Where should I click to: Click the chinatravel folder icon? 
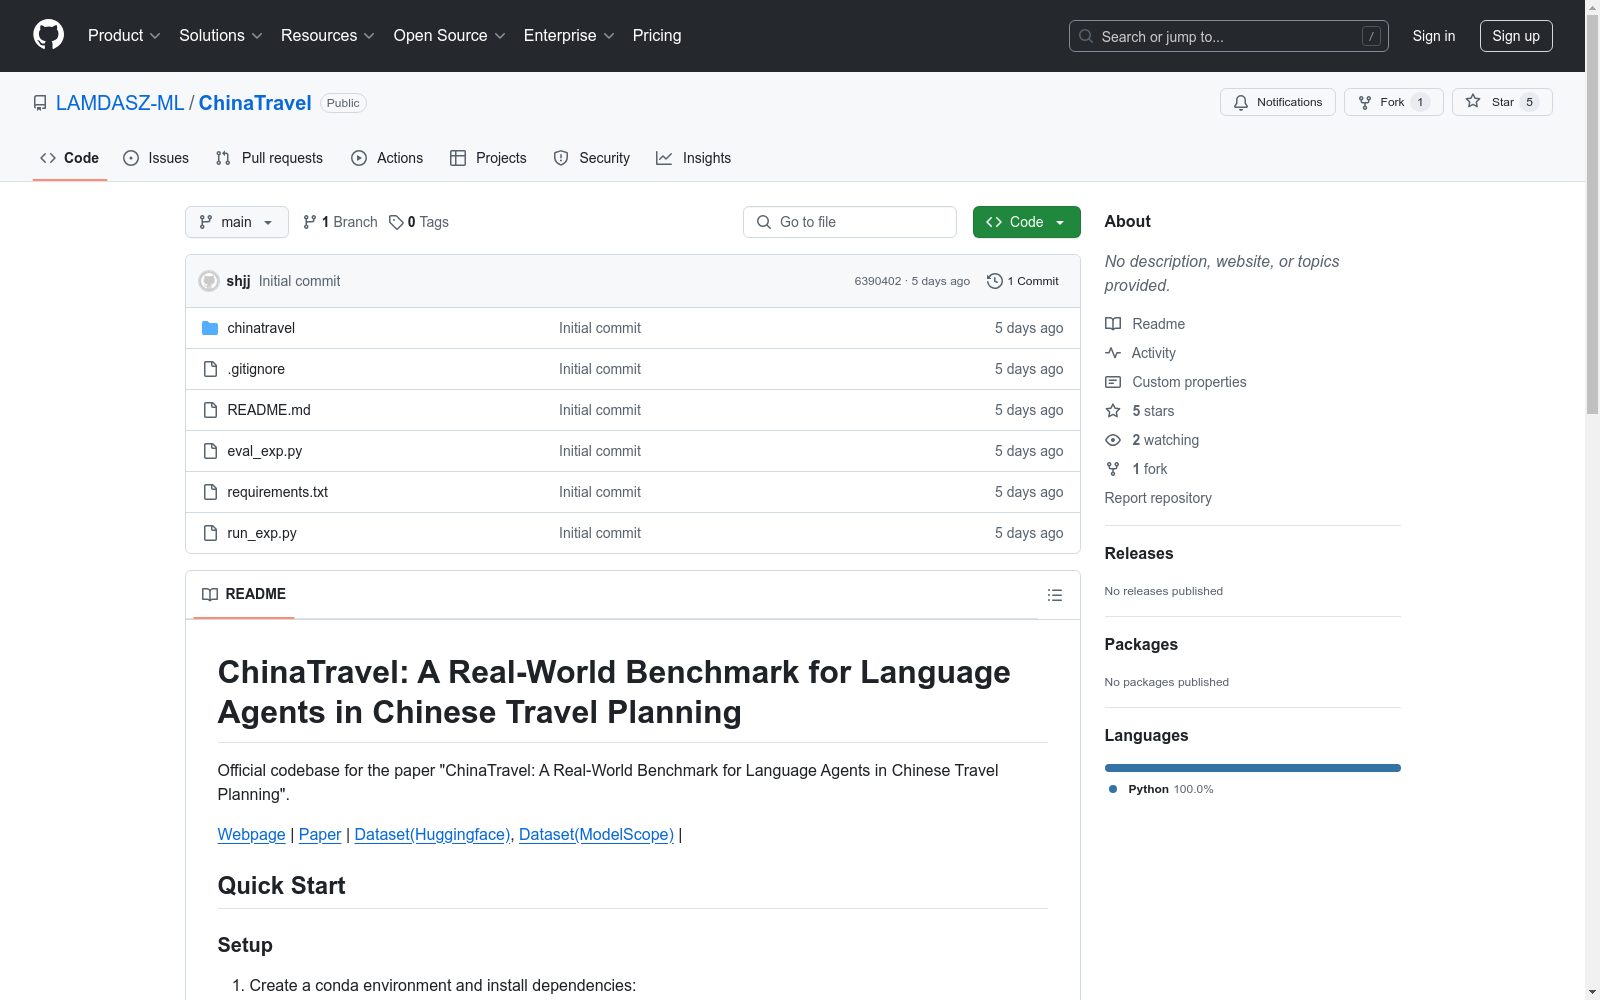(x=210, y=328)
